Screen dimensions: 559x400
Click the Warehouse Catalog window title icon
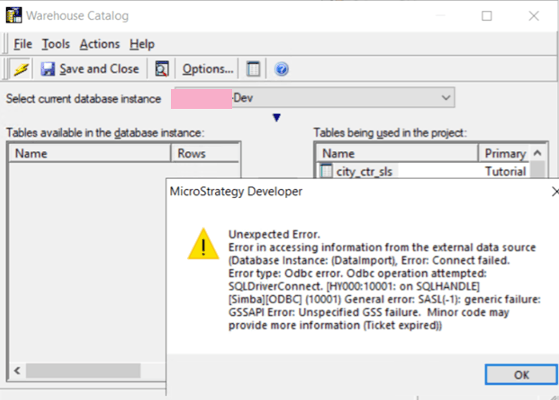click(x=14, y=15)
